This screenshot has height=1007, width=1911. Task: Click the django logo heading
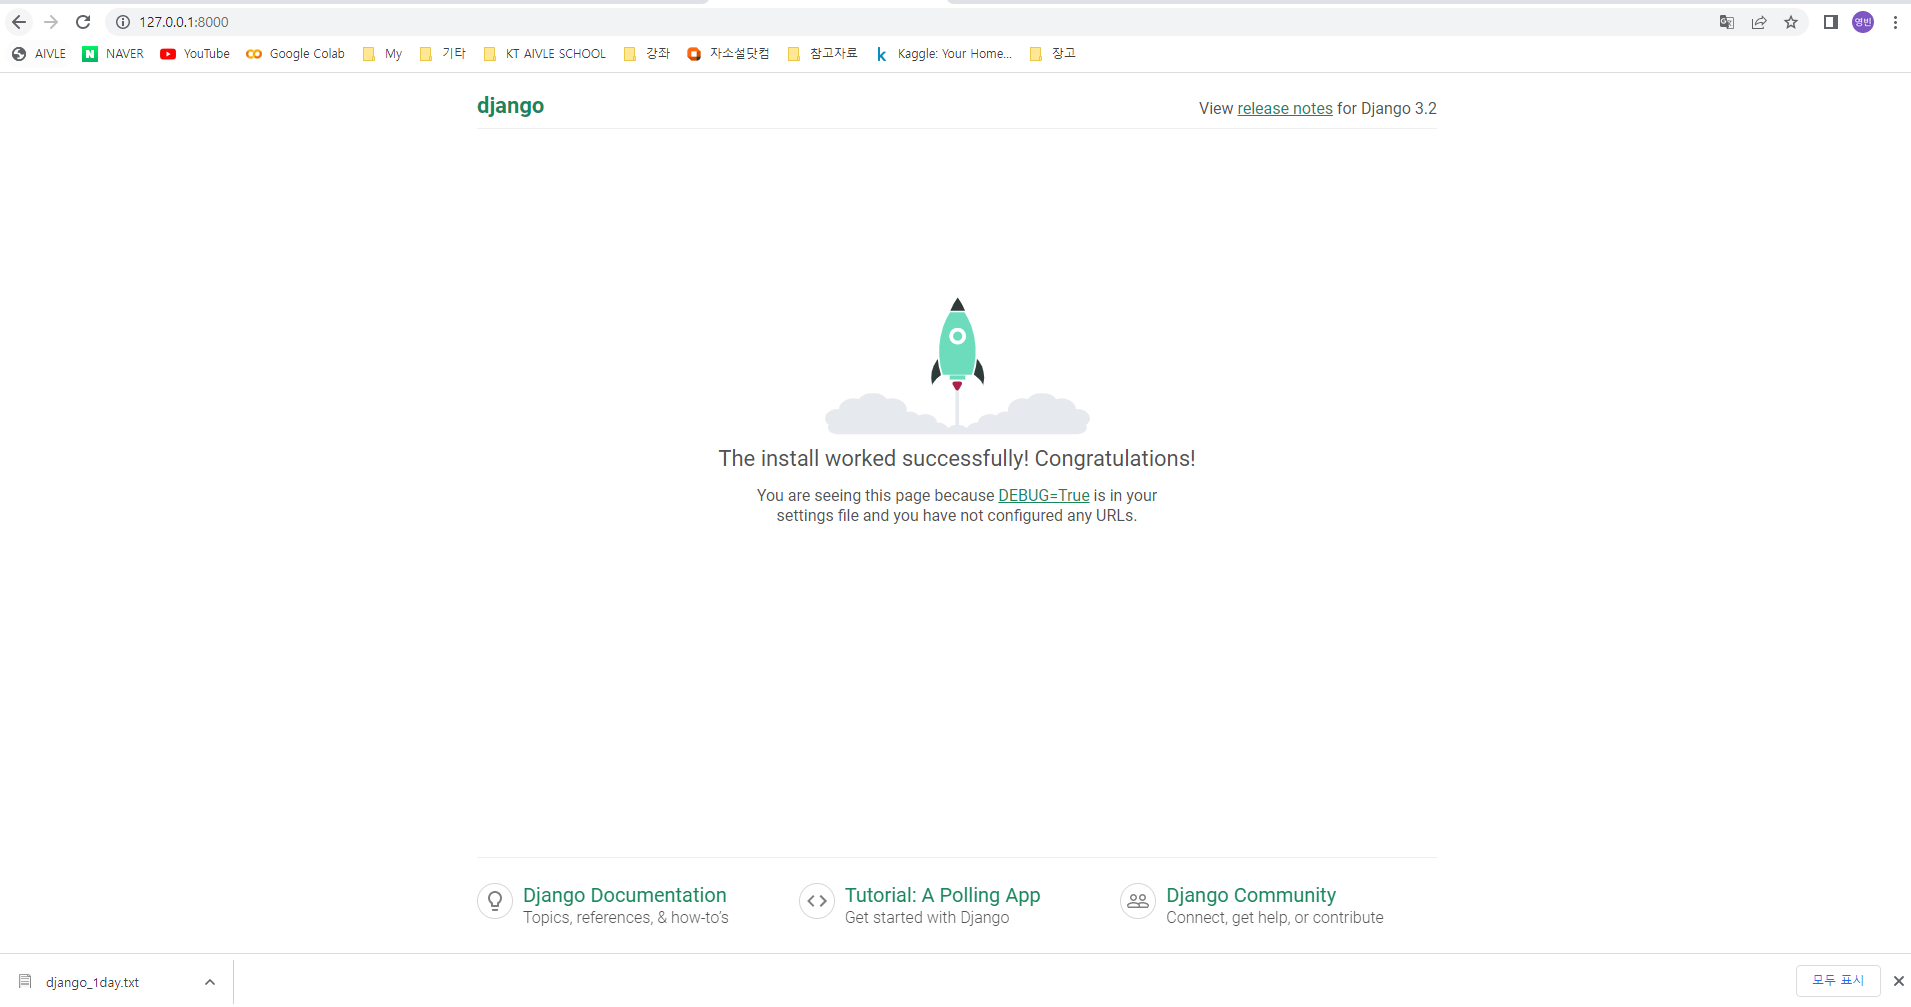(510, 106)
